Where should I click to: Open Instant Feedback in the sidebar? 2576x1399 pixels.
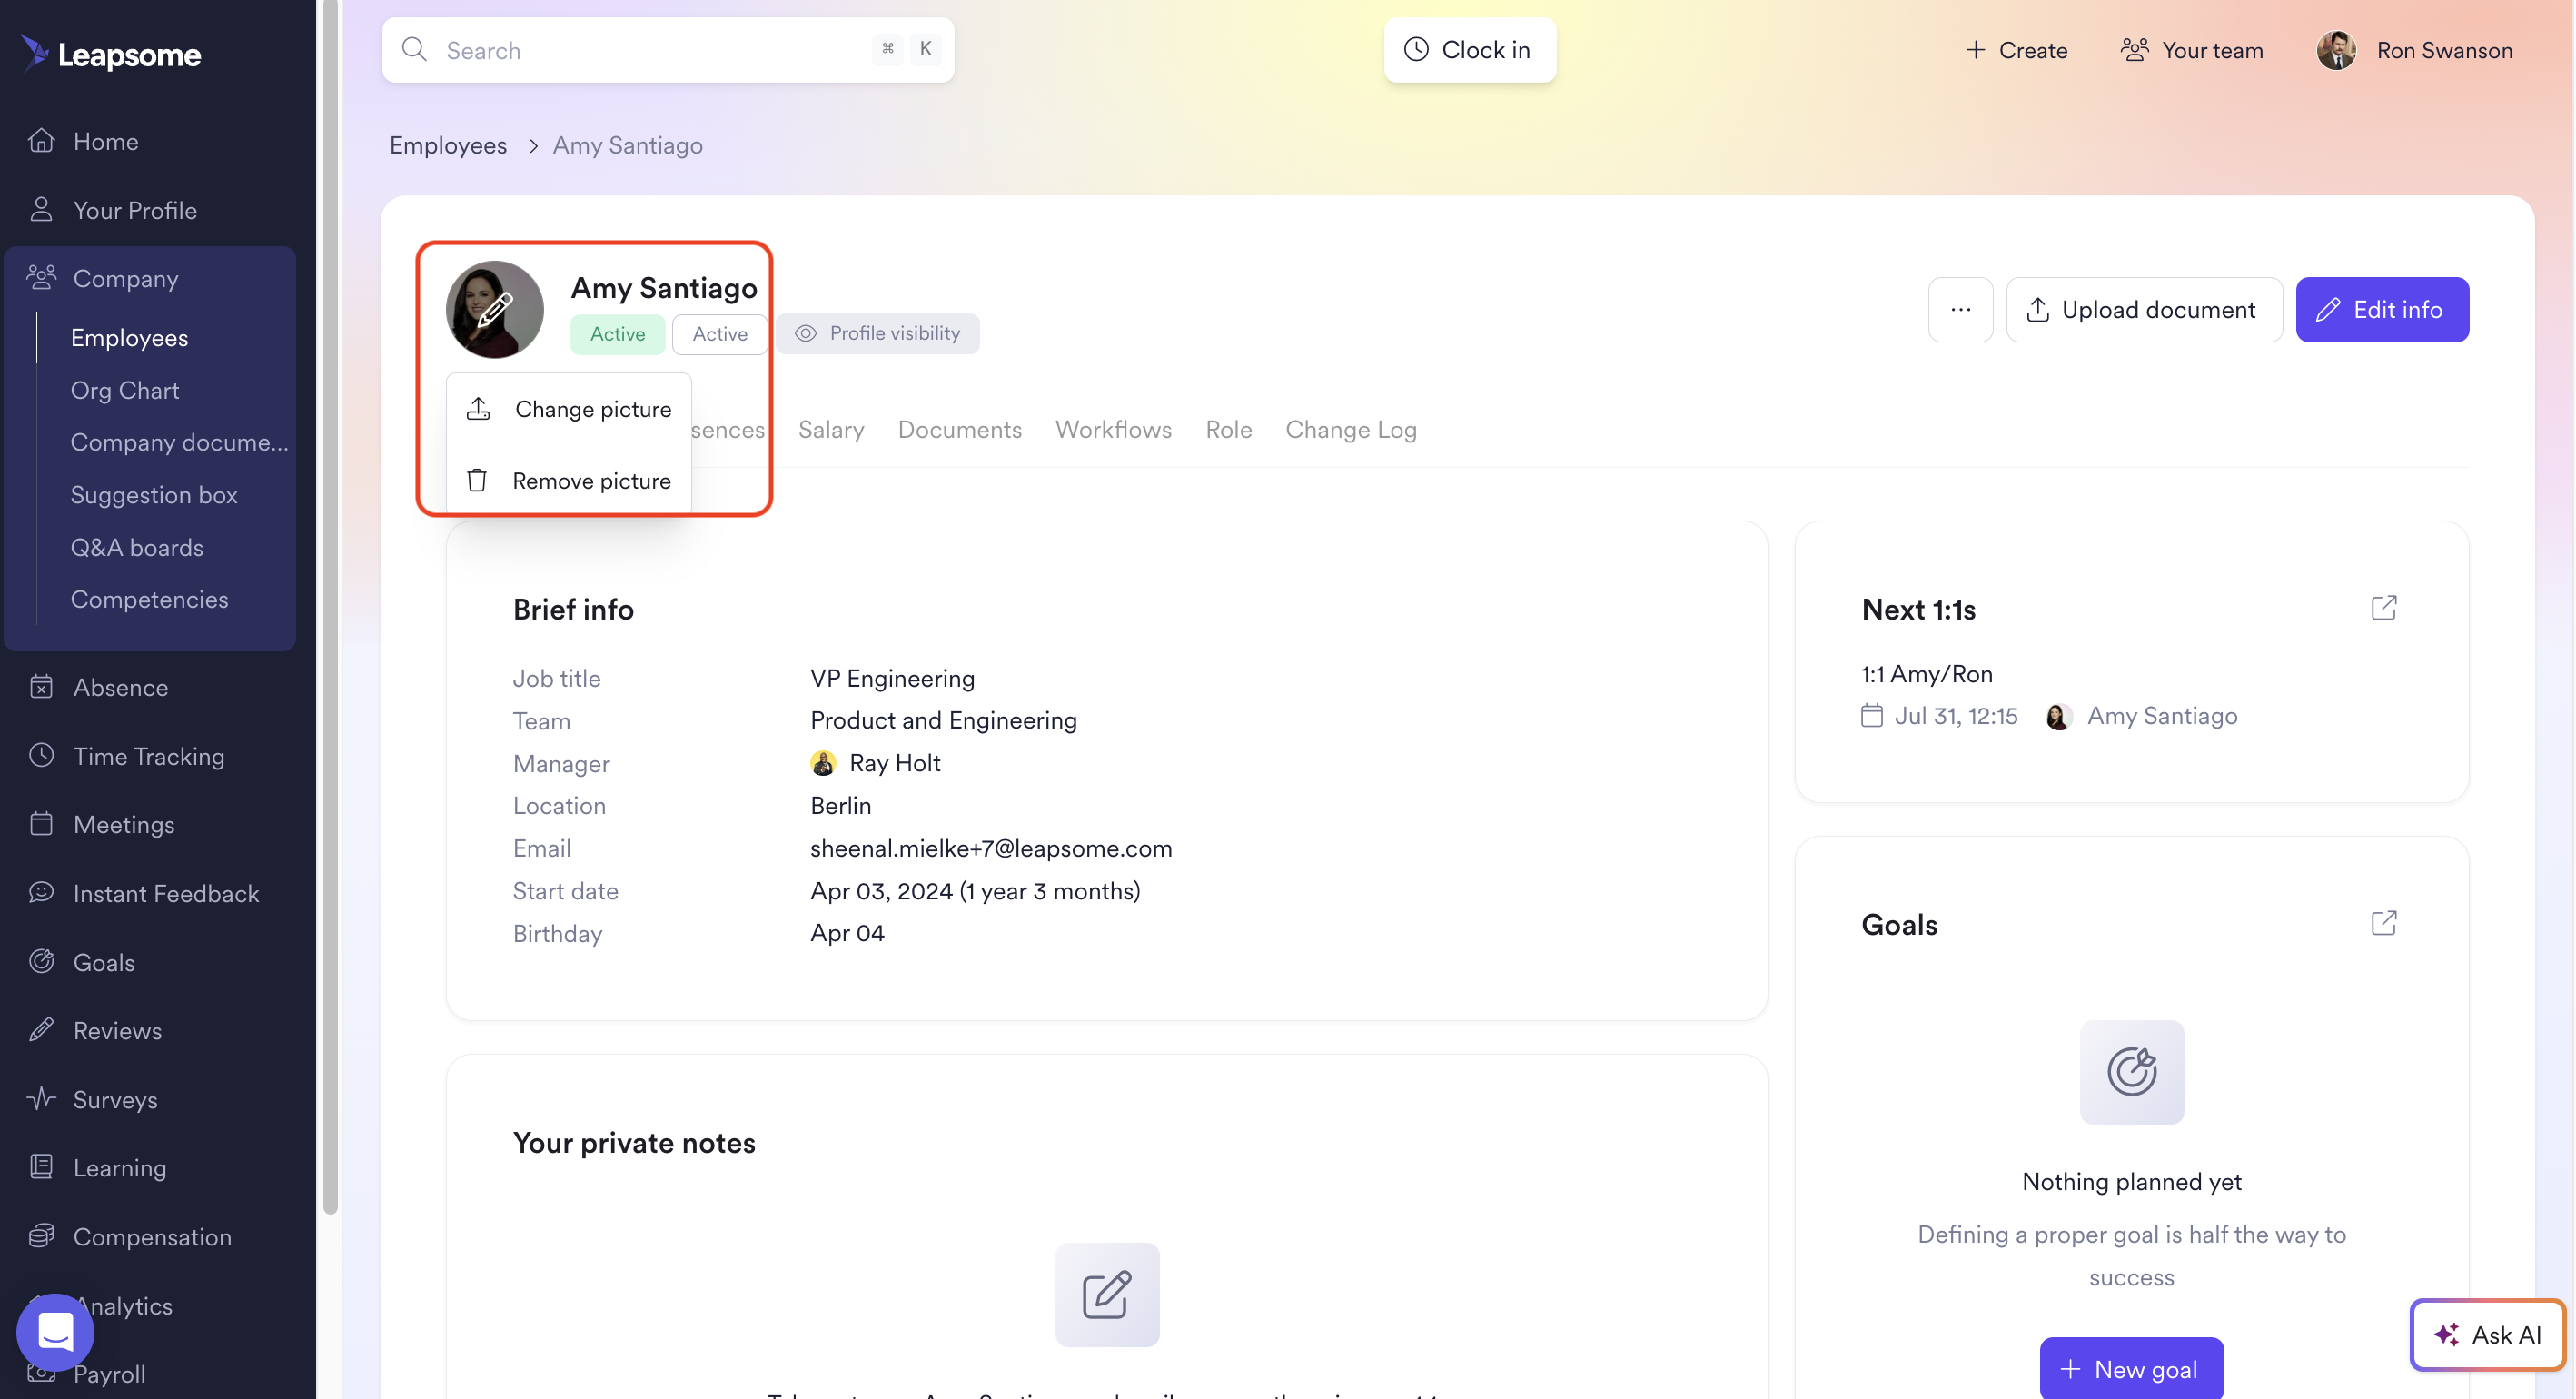(x=165, y=893)
